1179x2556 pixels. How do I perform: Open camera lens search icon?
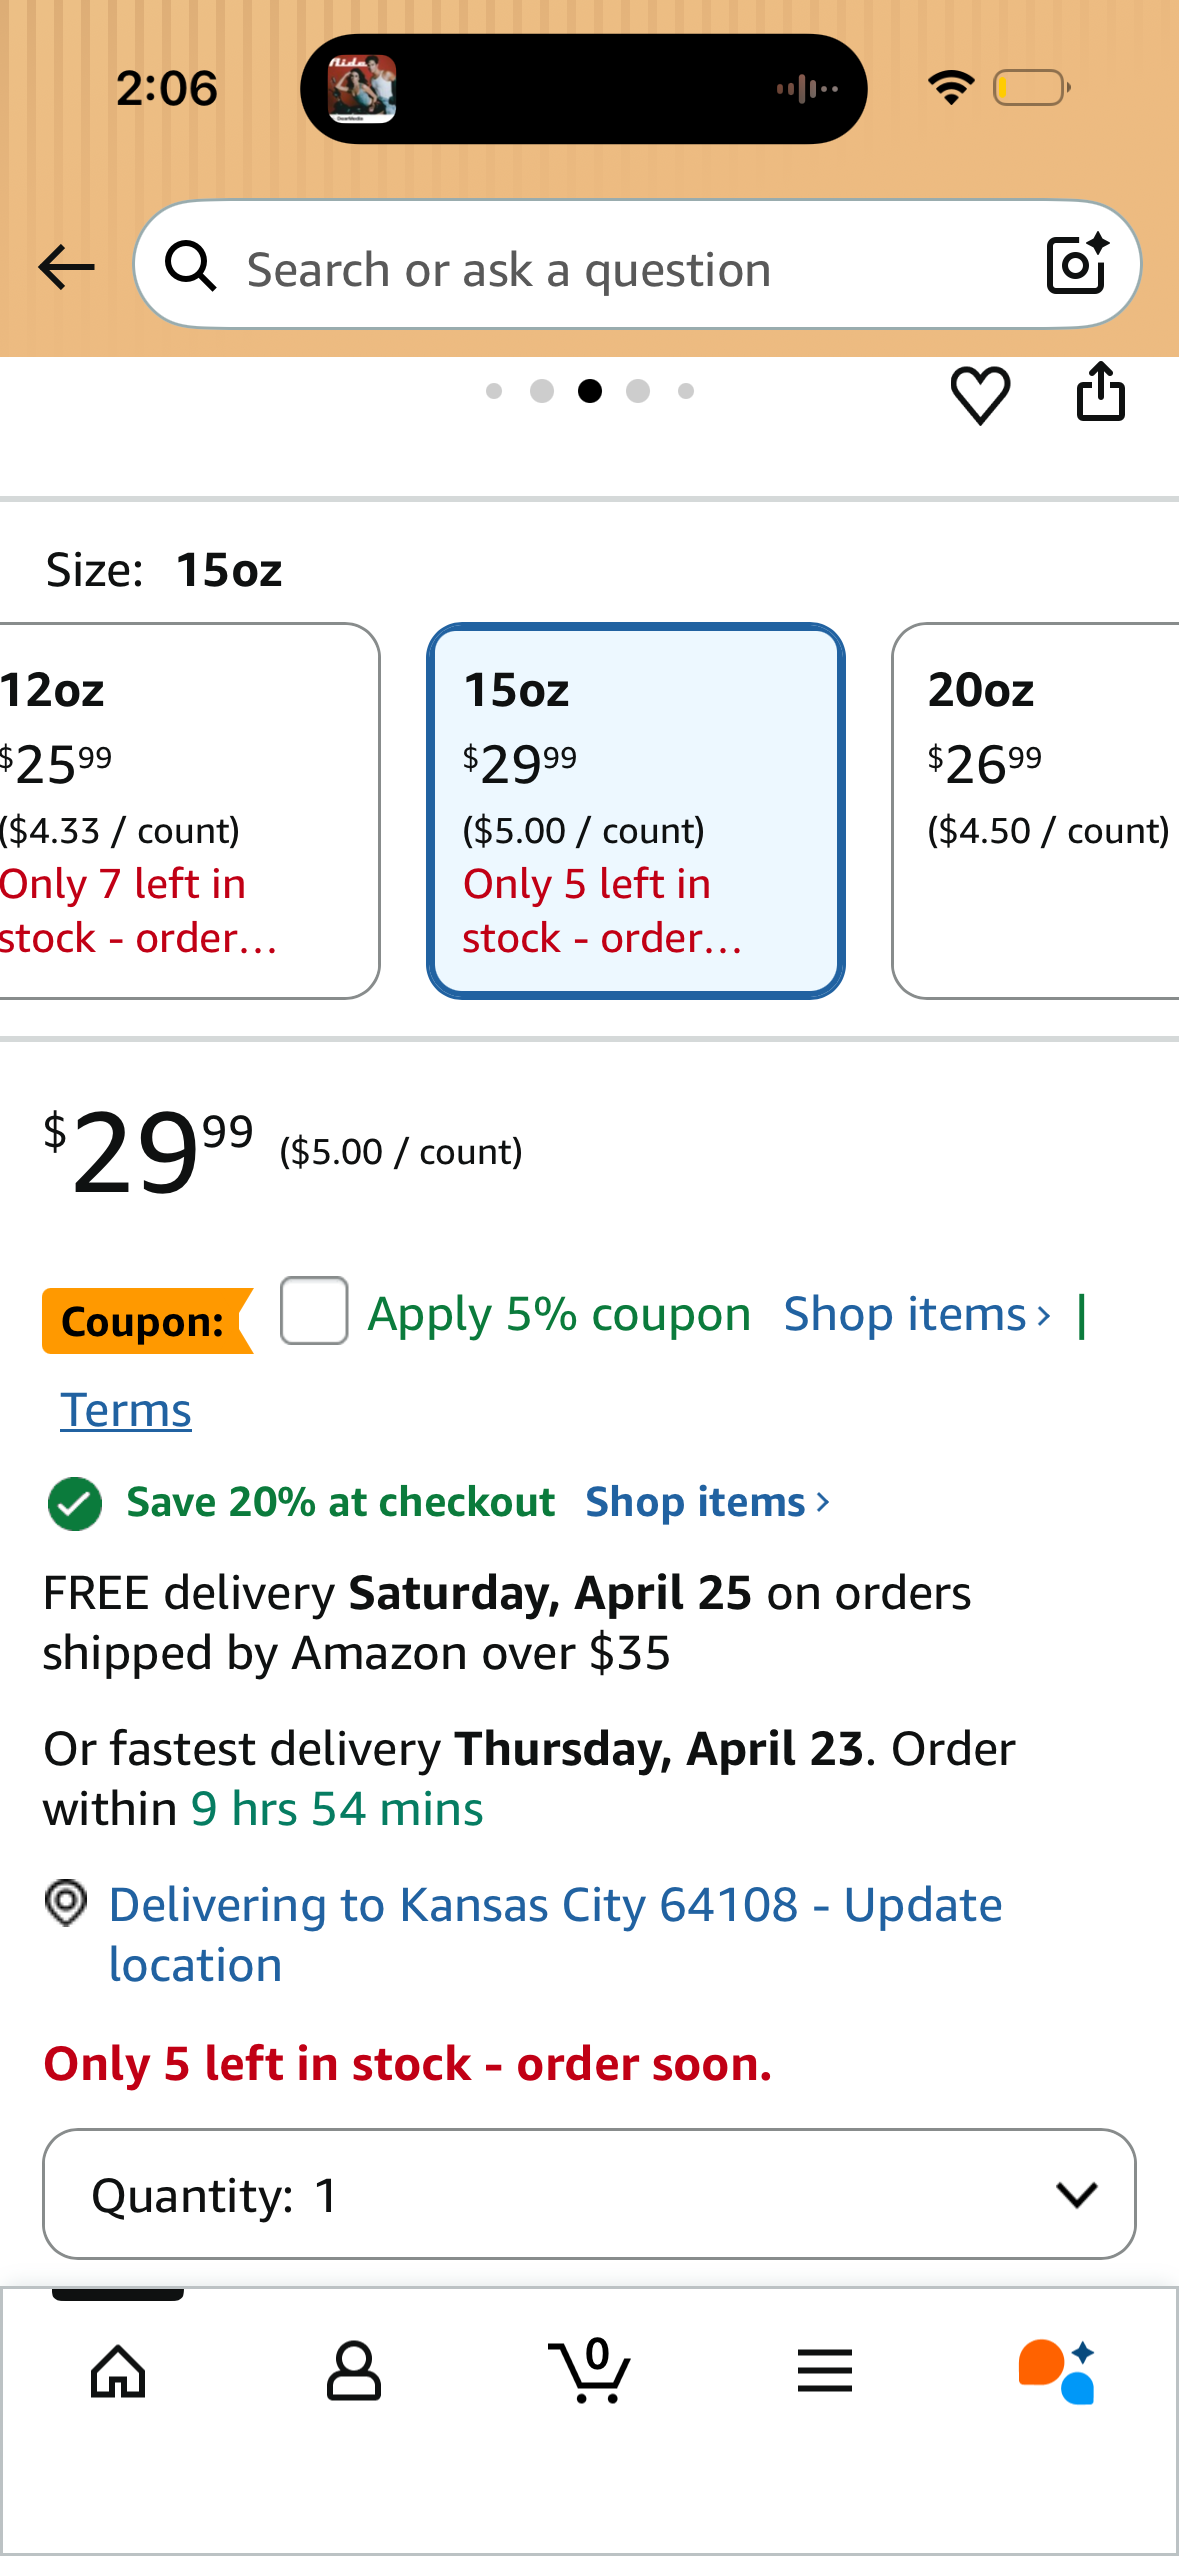pos(1077,264)
